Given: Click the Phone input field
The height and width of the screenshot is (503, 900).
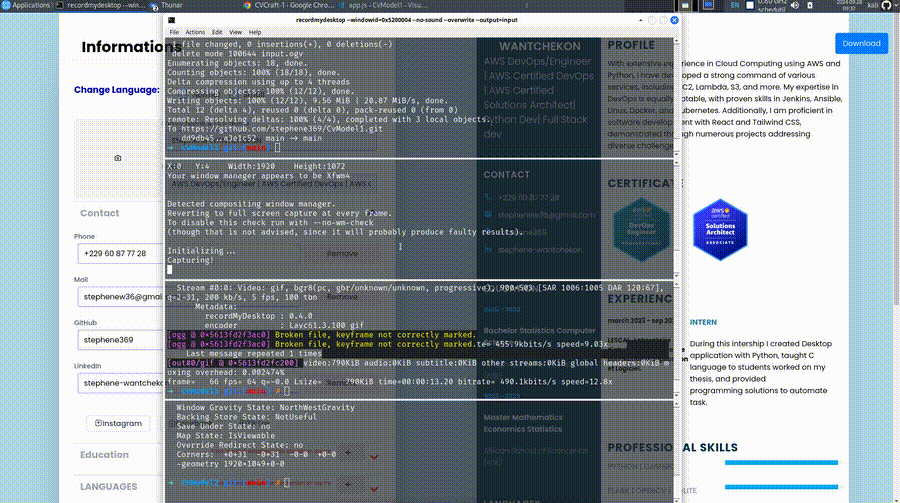Looking at the screenshot, I should pos(120,253).
